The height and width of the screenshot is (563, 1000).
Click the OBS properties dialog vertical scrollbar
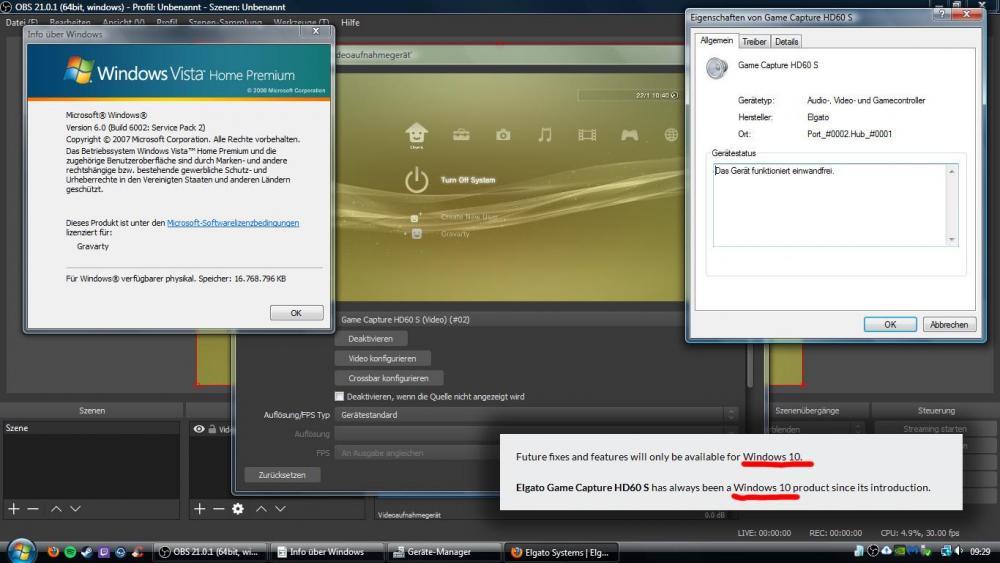tap(750, 363)
